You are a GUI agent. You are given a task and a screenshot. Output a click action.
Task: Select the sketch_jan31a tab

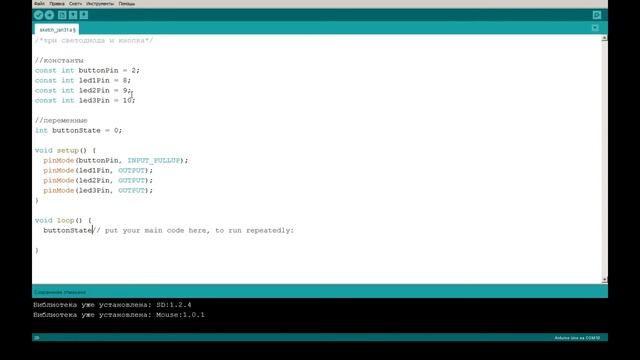click(x=57, y=30)
